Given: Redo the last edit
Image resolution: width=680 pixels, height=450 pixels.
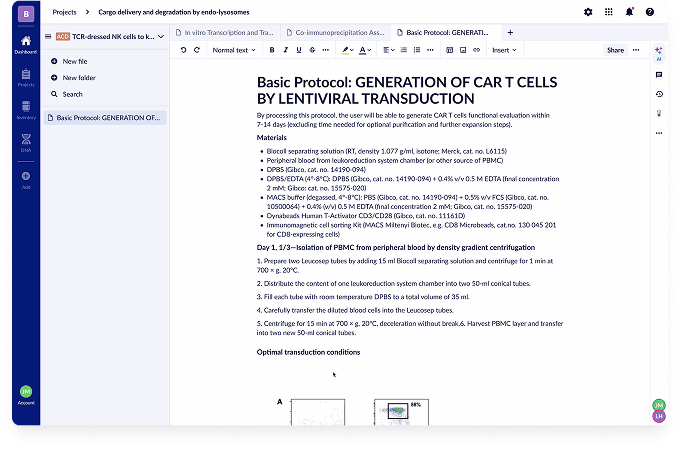Looking at the screenshot, I should pyautogui.click(x=197, y=50).
